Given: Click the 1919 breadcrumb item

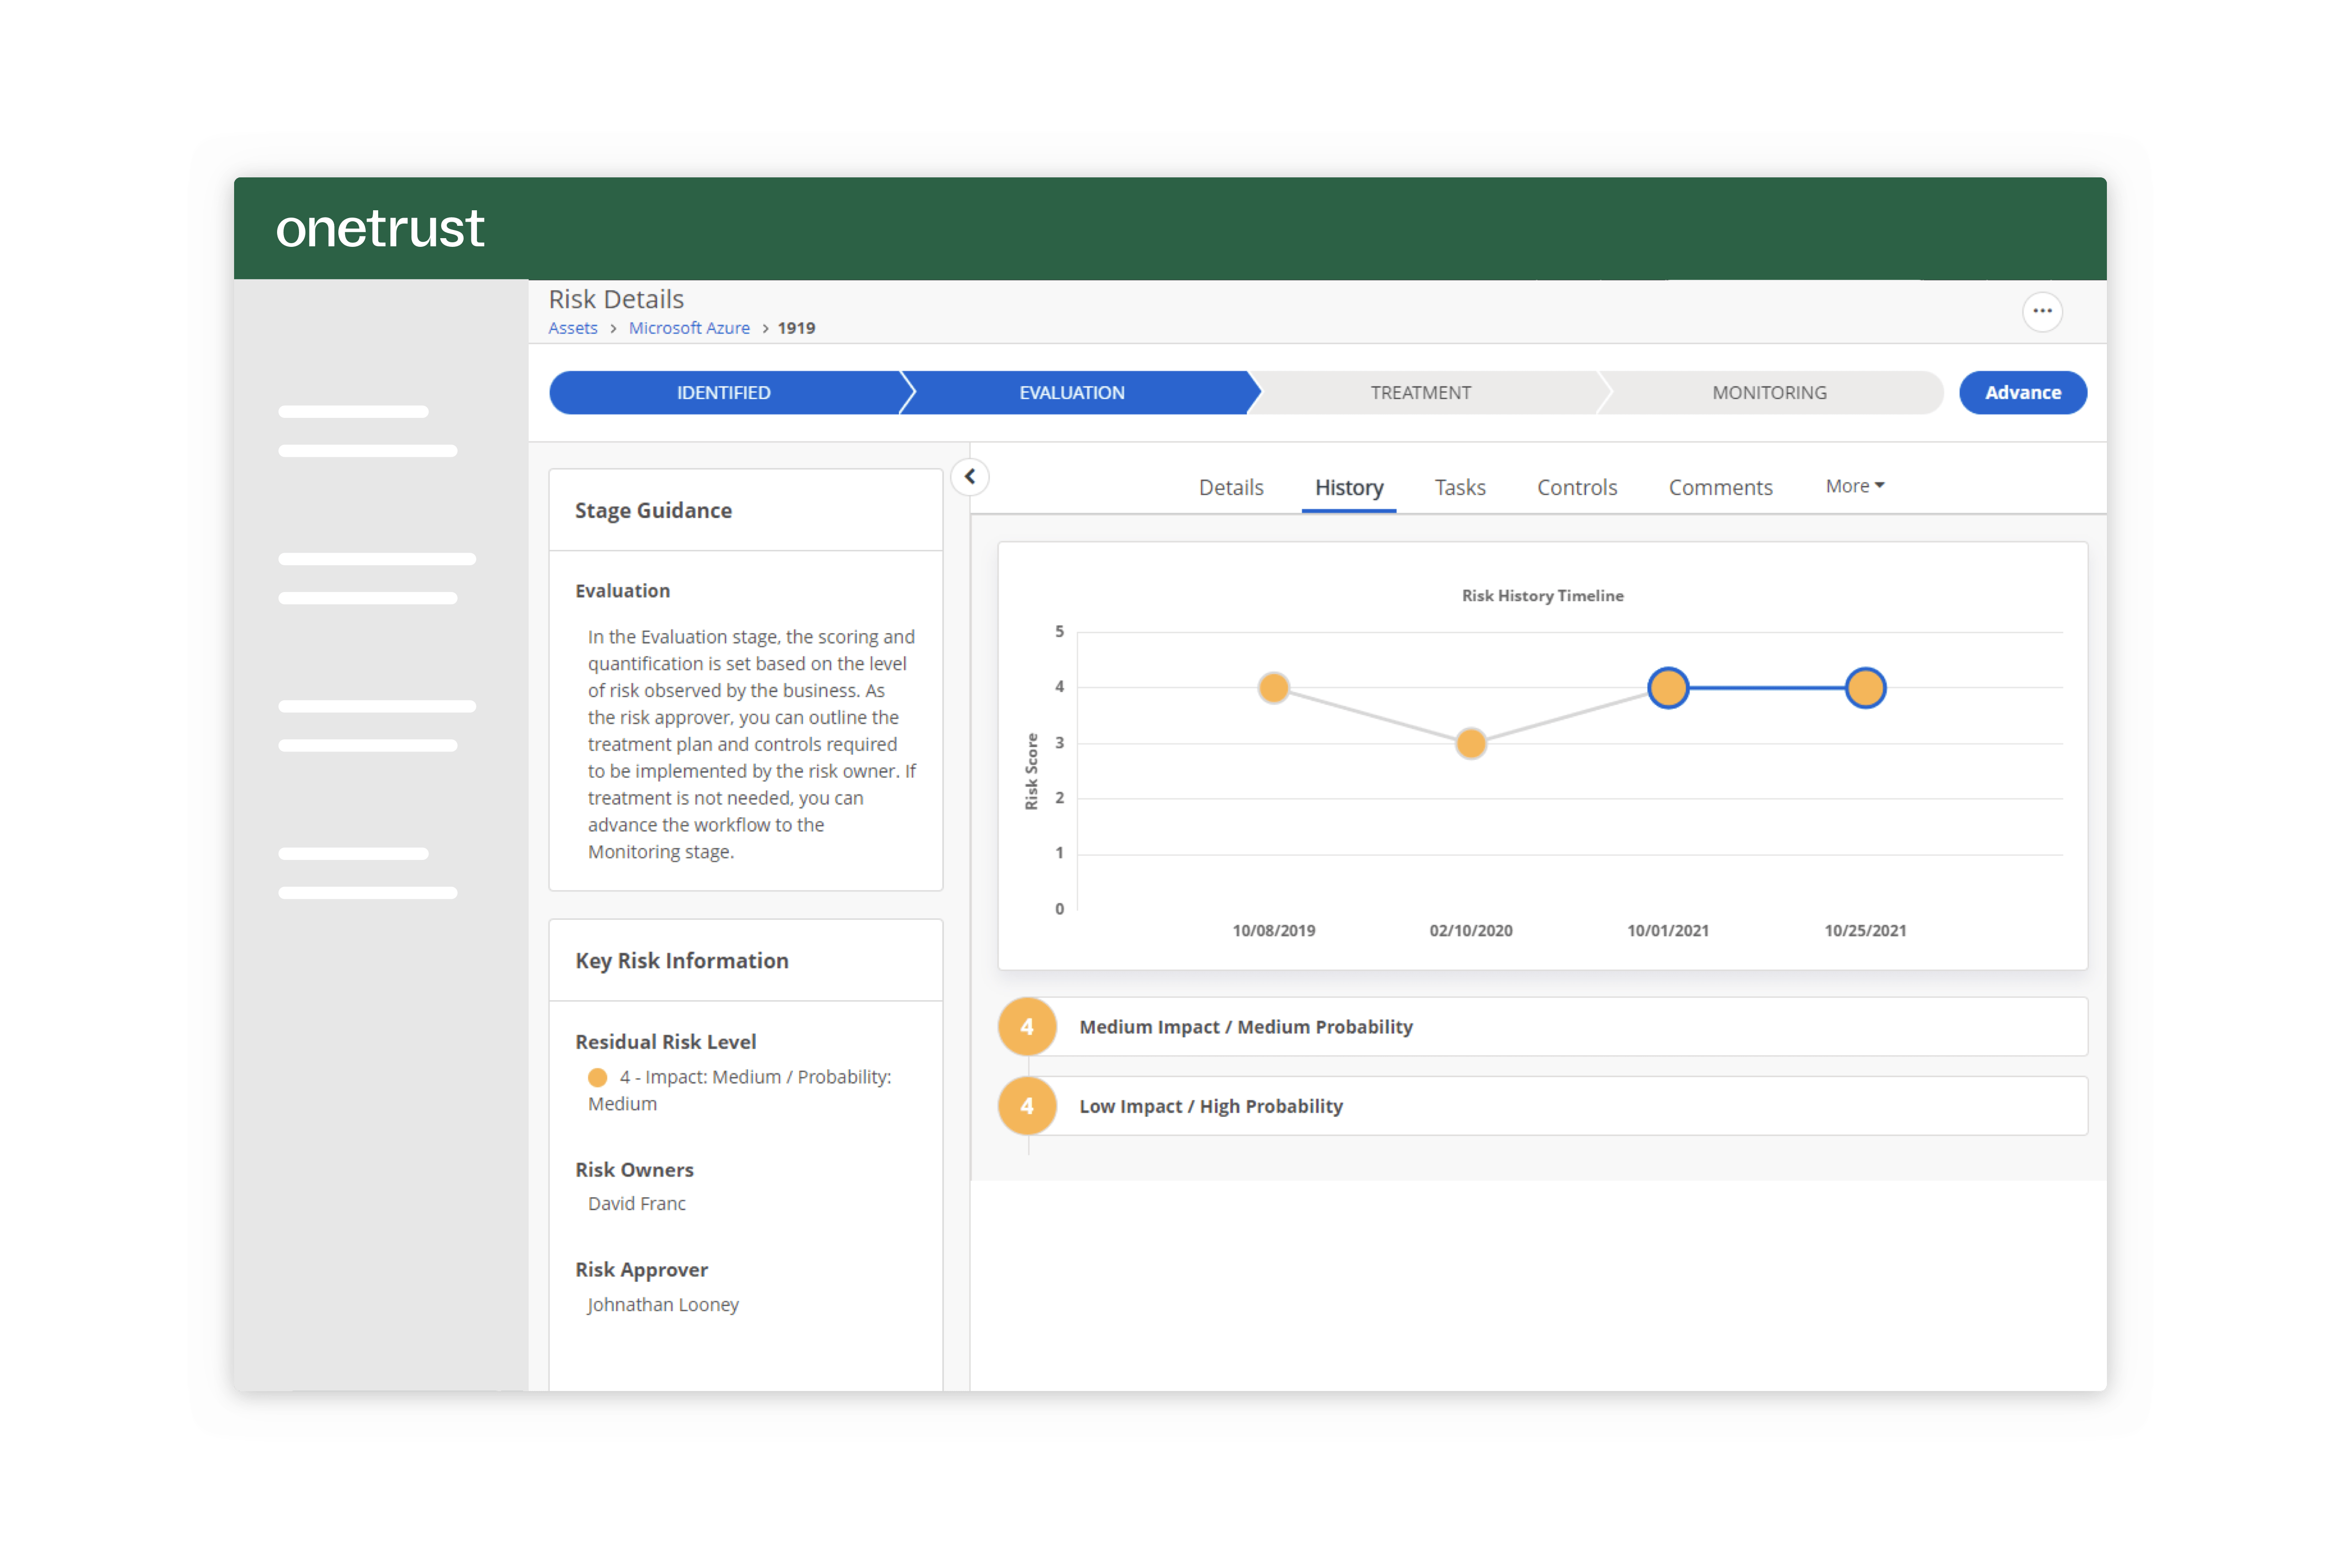Looking at the screenshot, I should 796,328.
